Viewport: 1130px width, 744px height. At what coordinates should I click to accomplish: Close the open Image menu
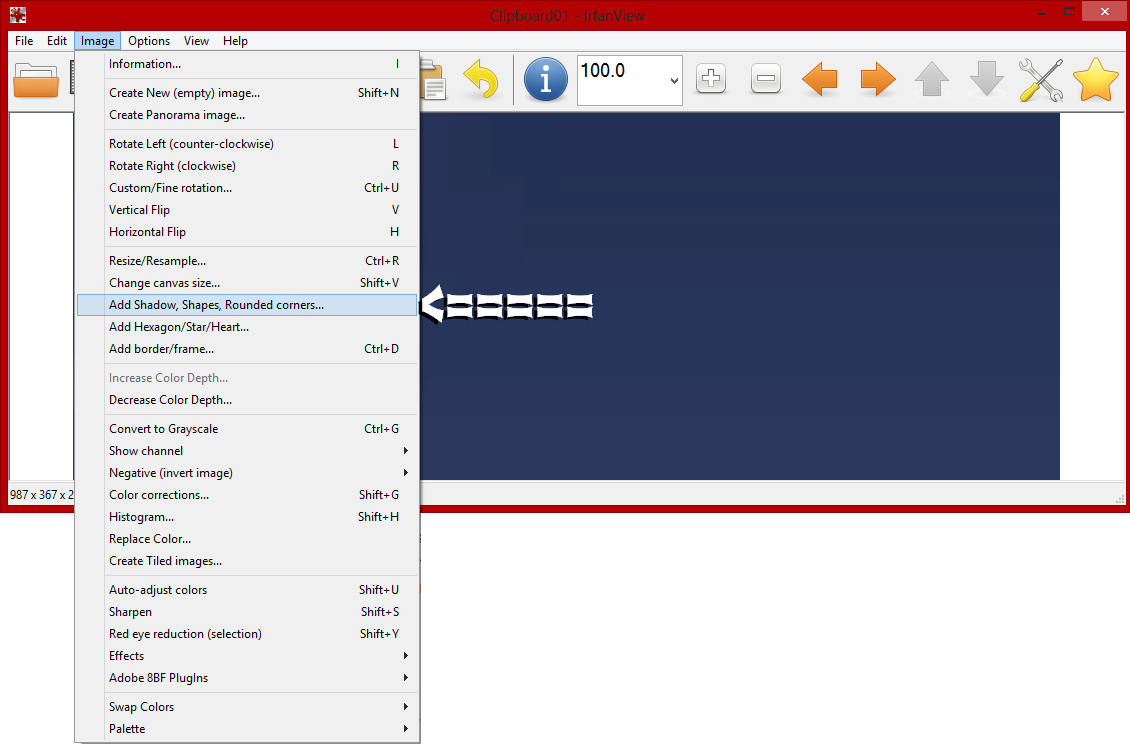[97, 41]
